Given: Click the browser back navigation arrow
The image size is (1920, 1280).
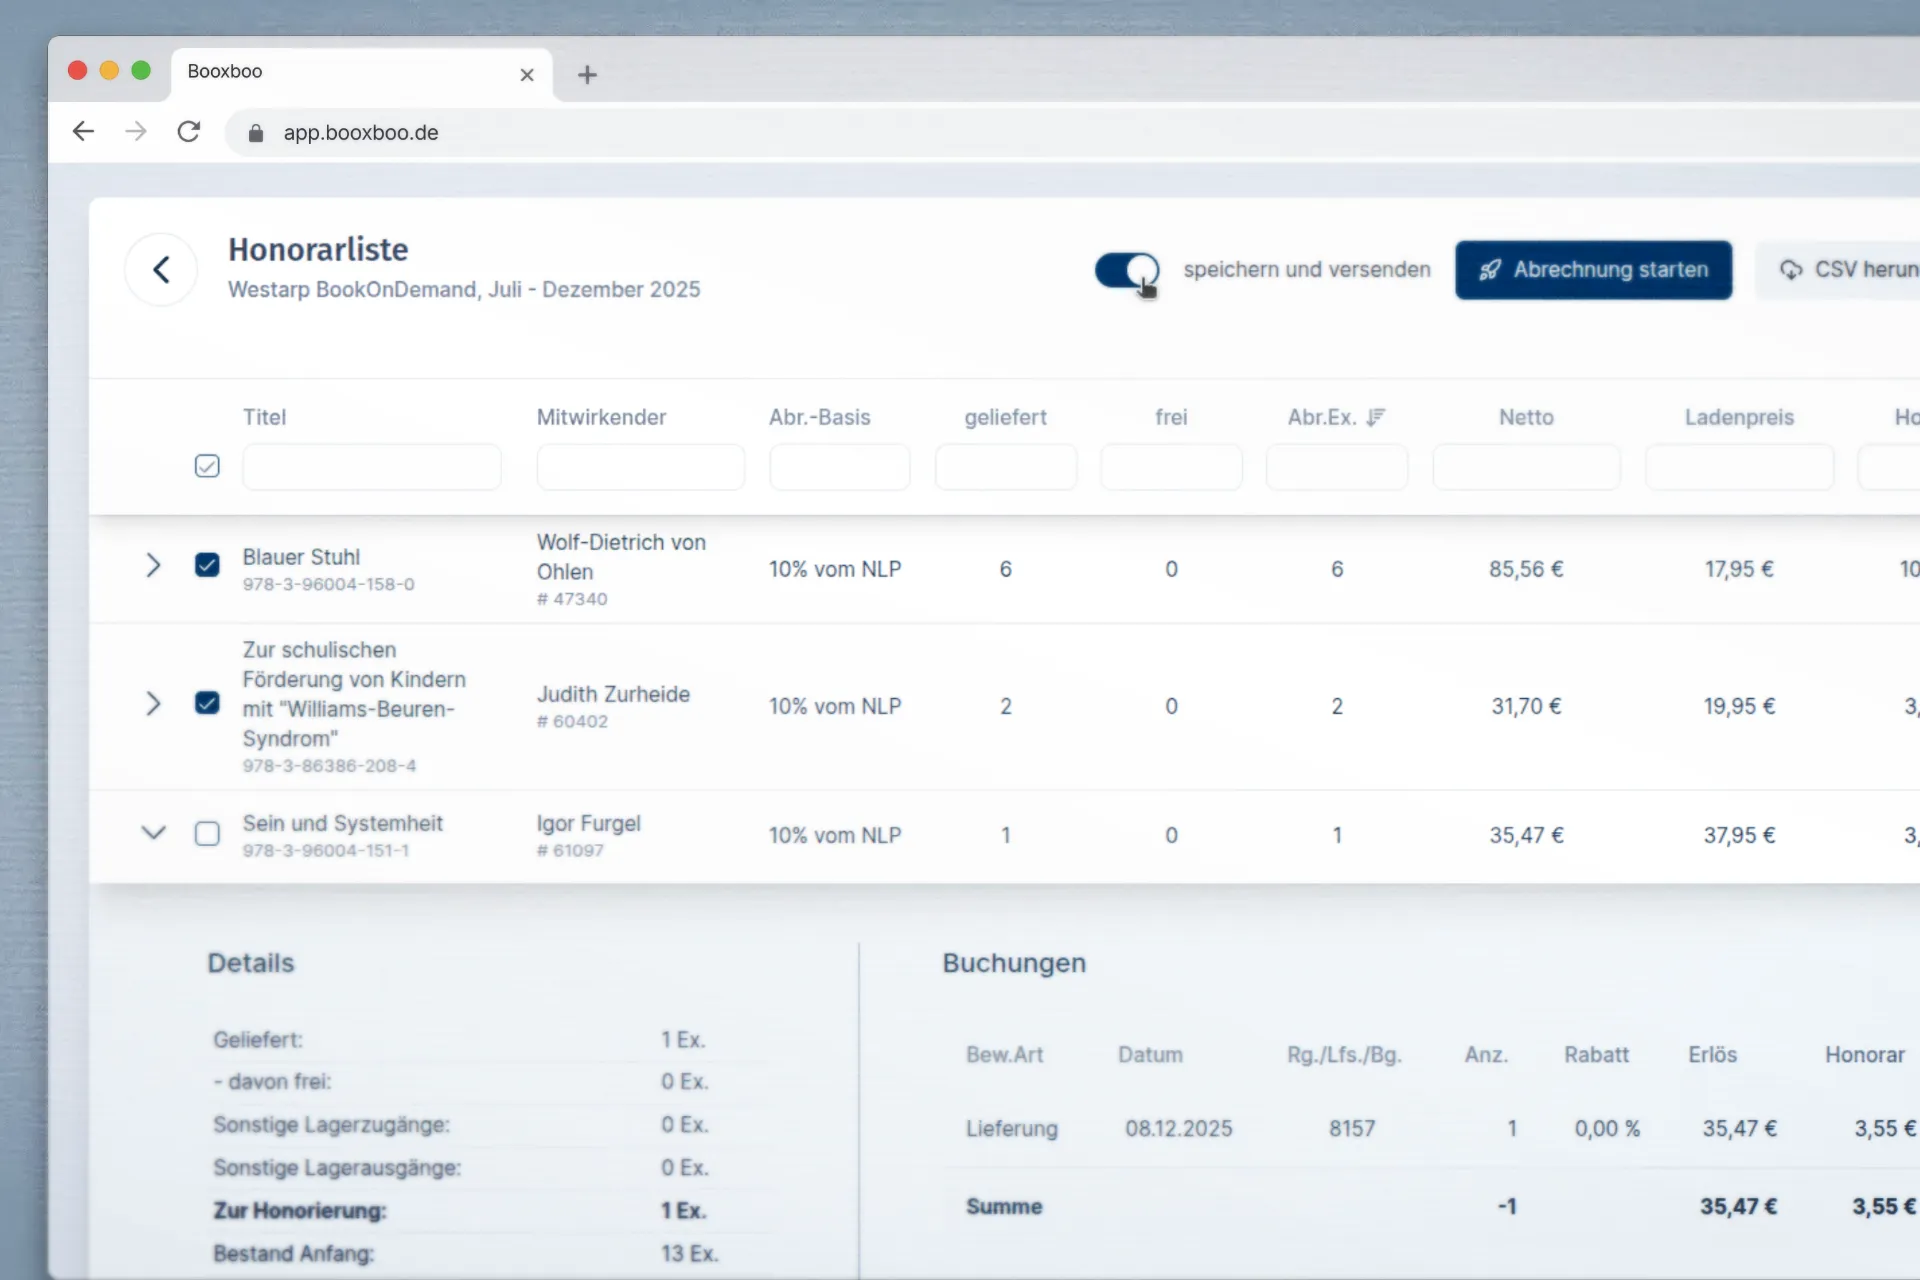Looking at the screenshot, I should (84, 132).
